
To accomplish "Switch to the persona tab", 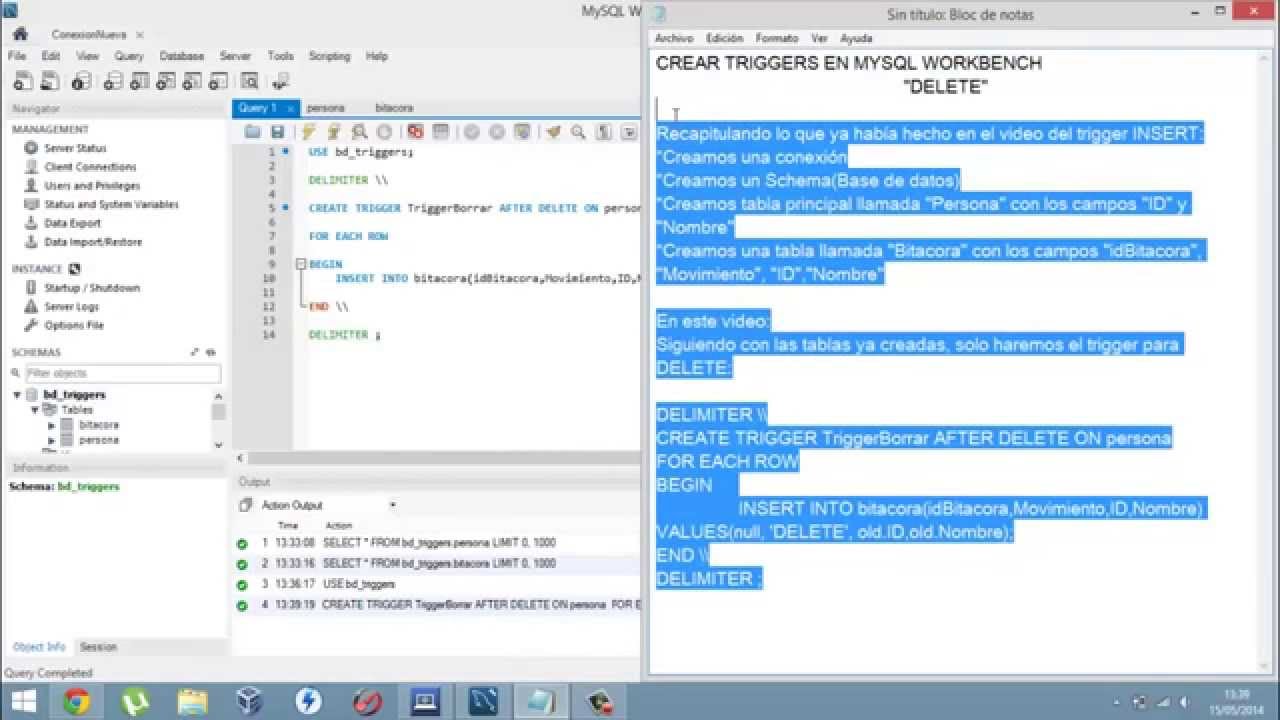I will coord(326,108).
